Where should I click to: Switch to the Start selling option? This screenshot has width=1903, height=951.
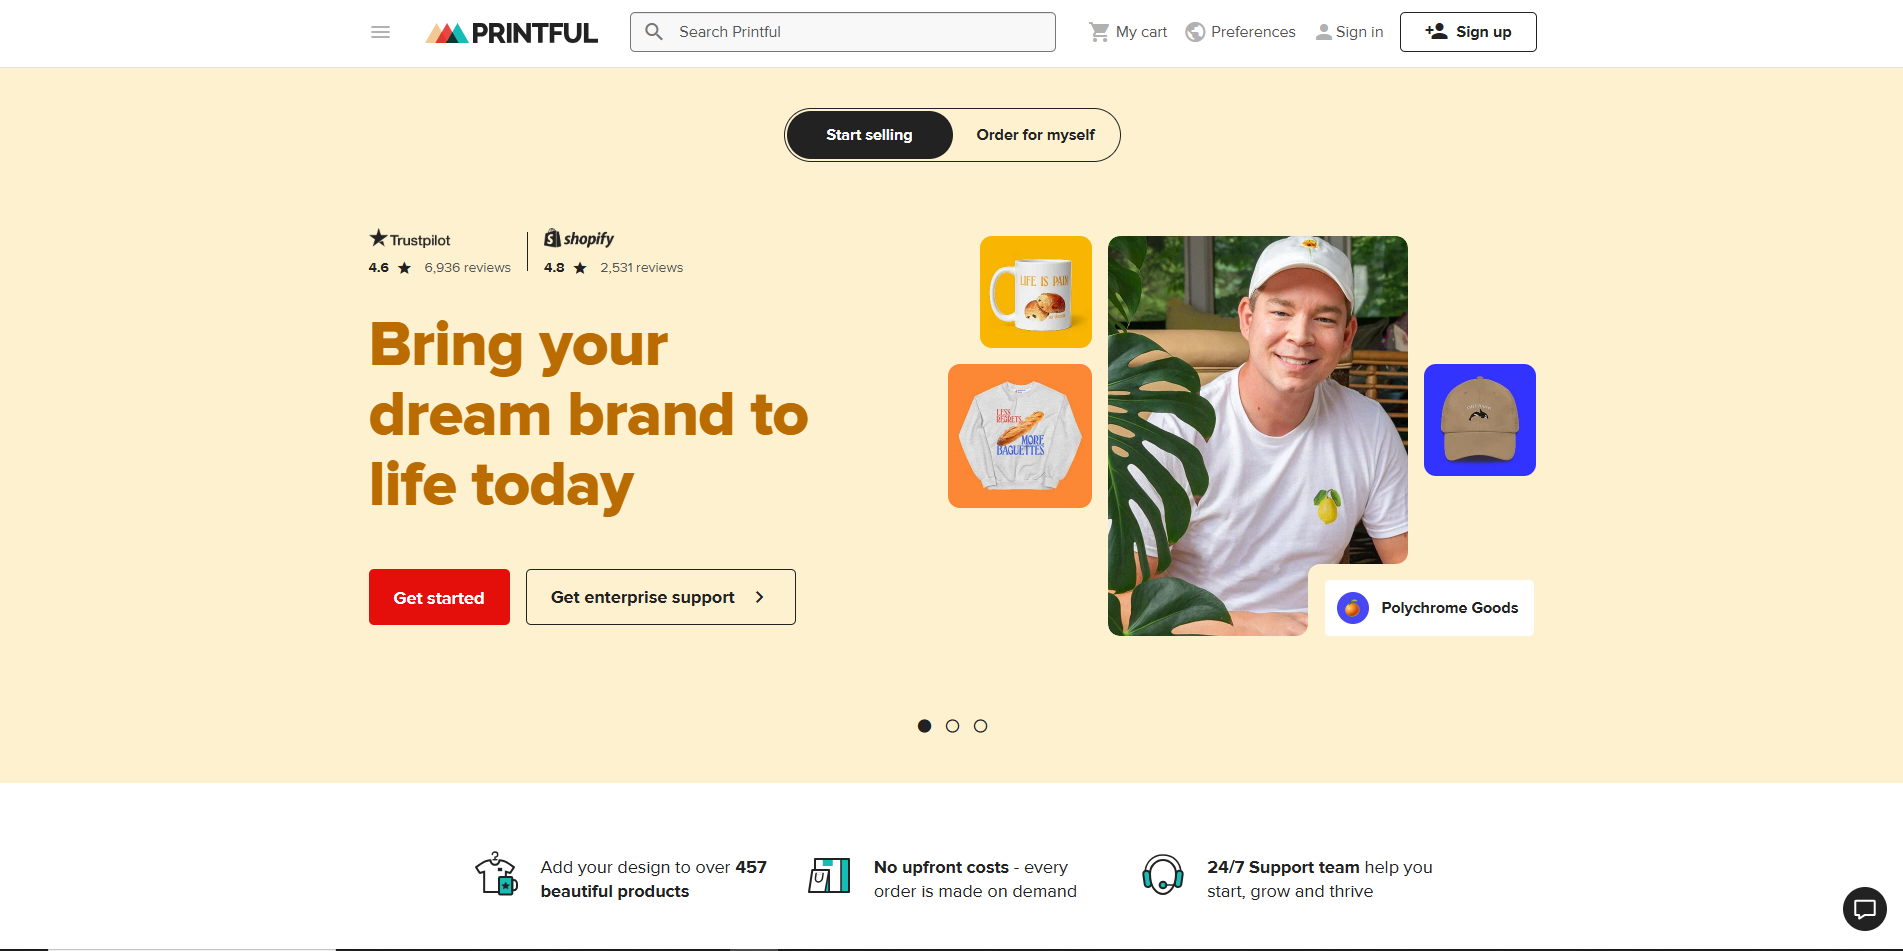tap(869, 135)
